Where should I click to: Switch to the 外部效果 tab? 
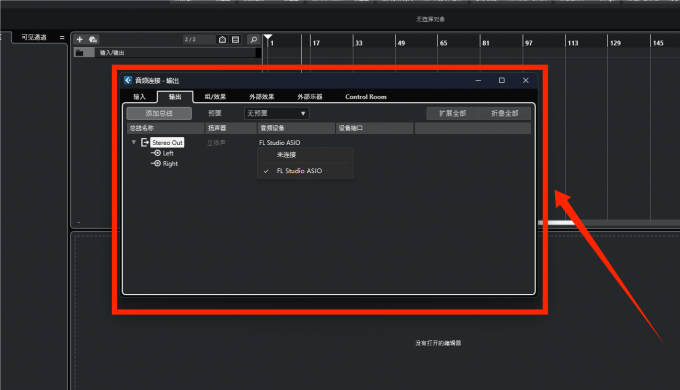[x=262, y=97]
